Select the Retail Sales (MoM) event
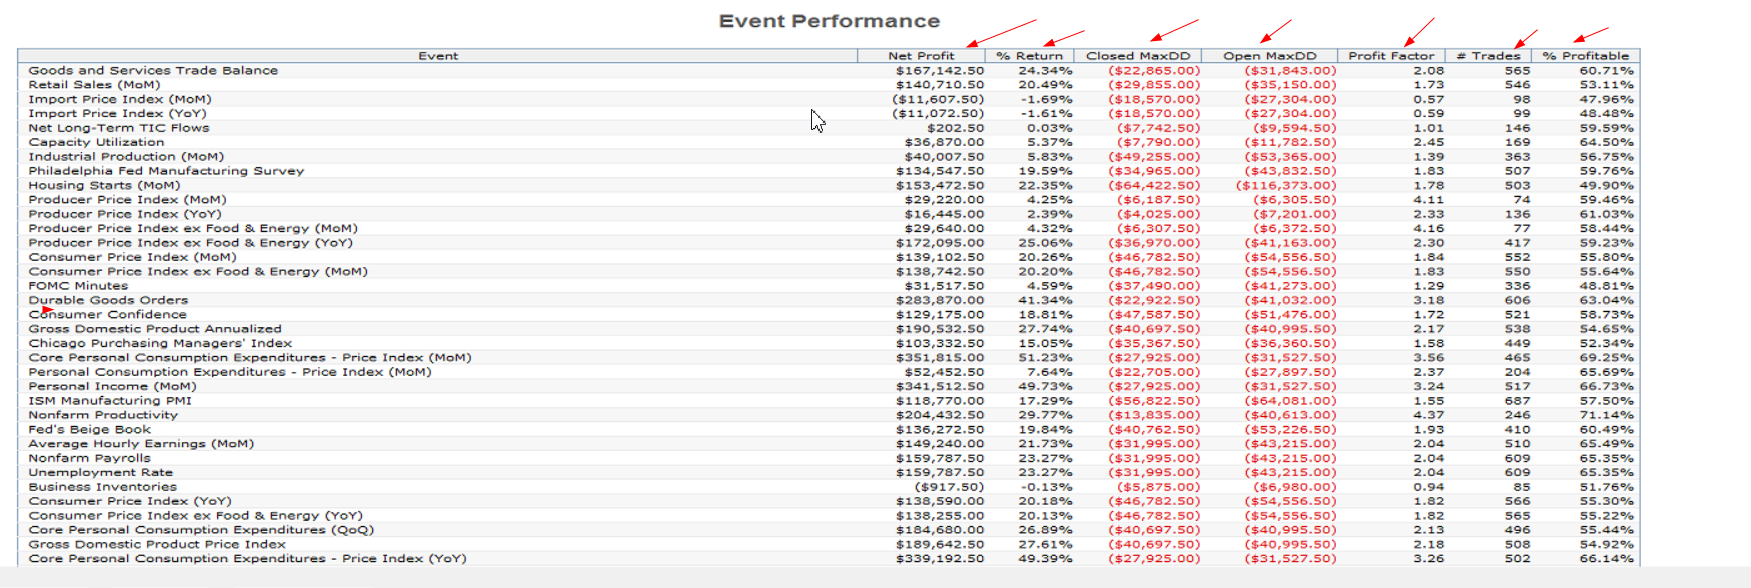Viewport: 1751px width, 588px height. click(x=94, y=85)
